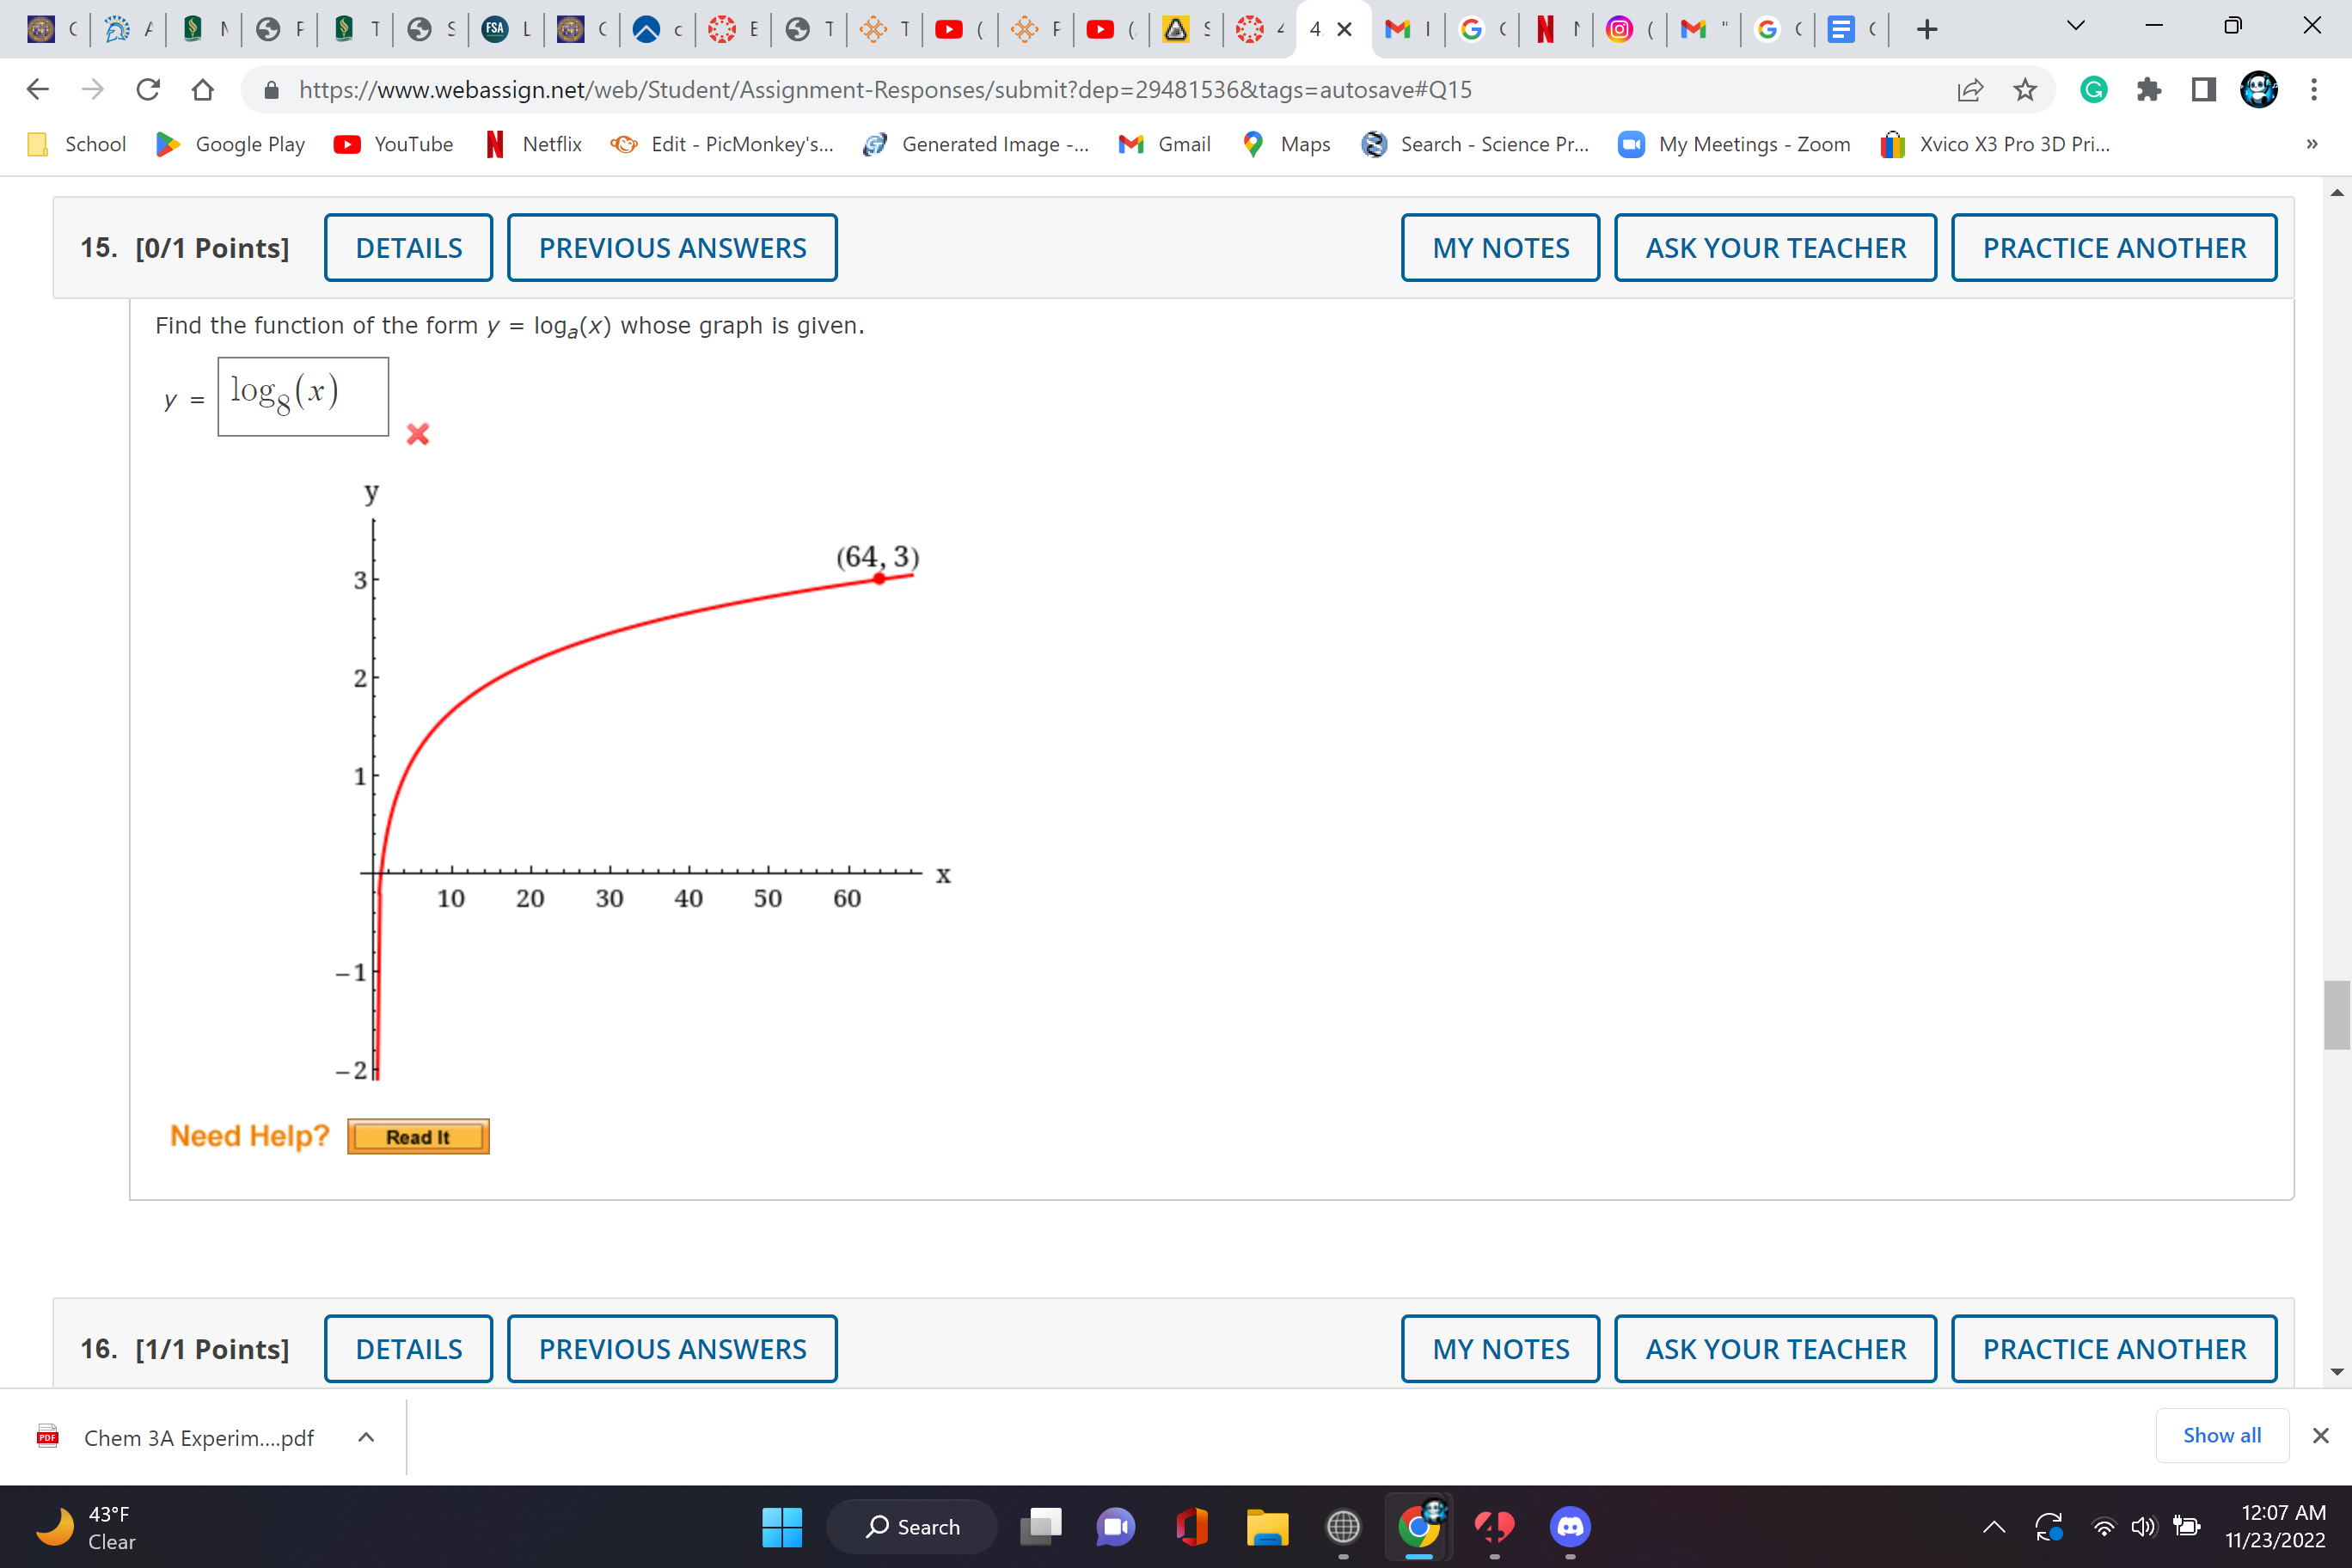
Task: Bookmark this page with star icon
Action: tap(2025, 90)
